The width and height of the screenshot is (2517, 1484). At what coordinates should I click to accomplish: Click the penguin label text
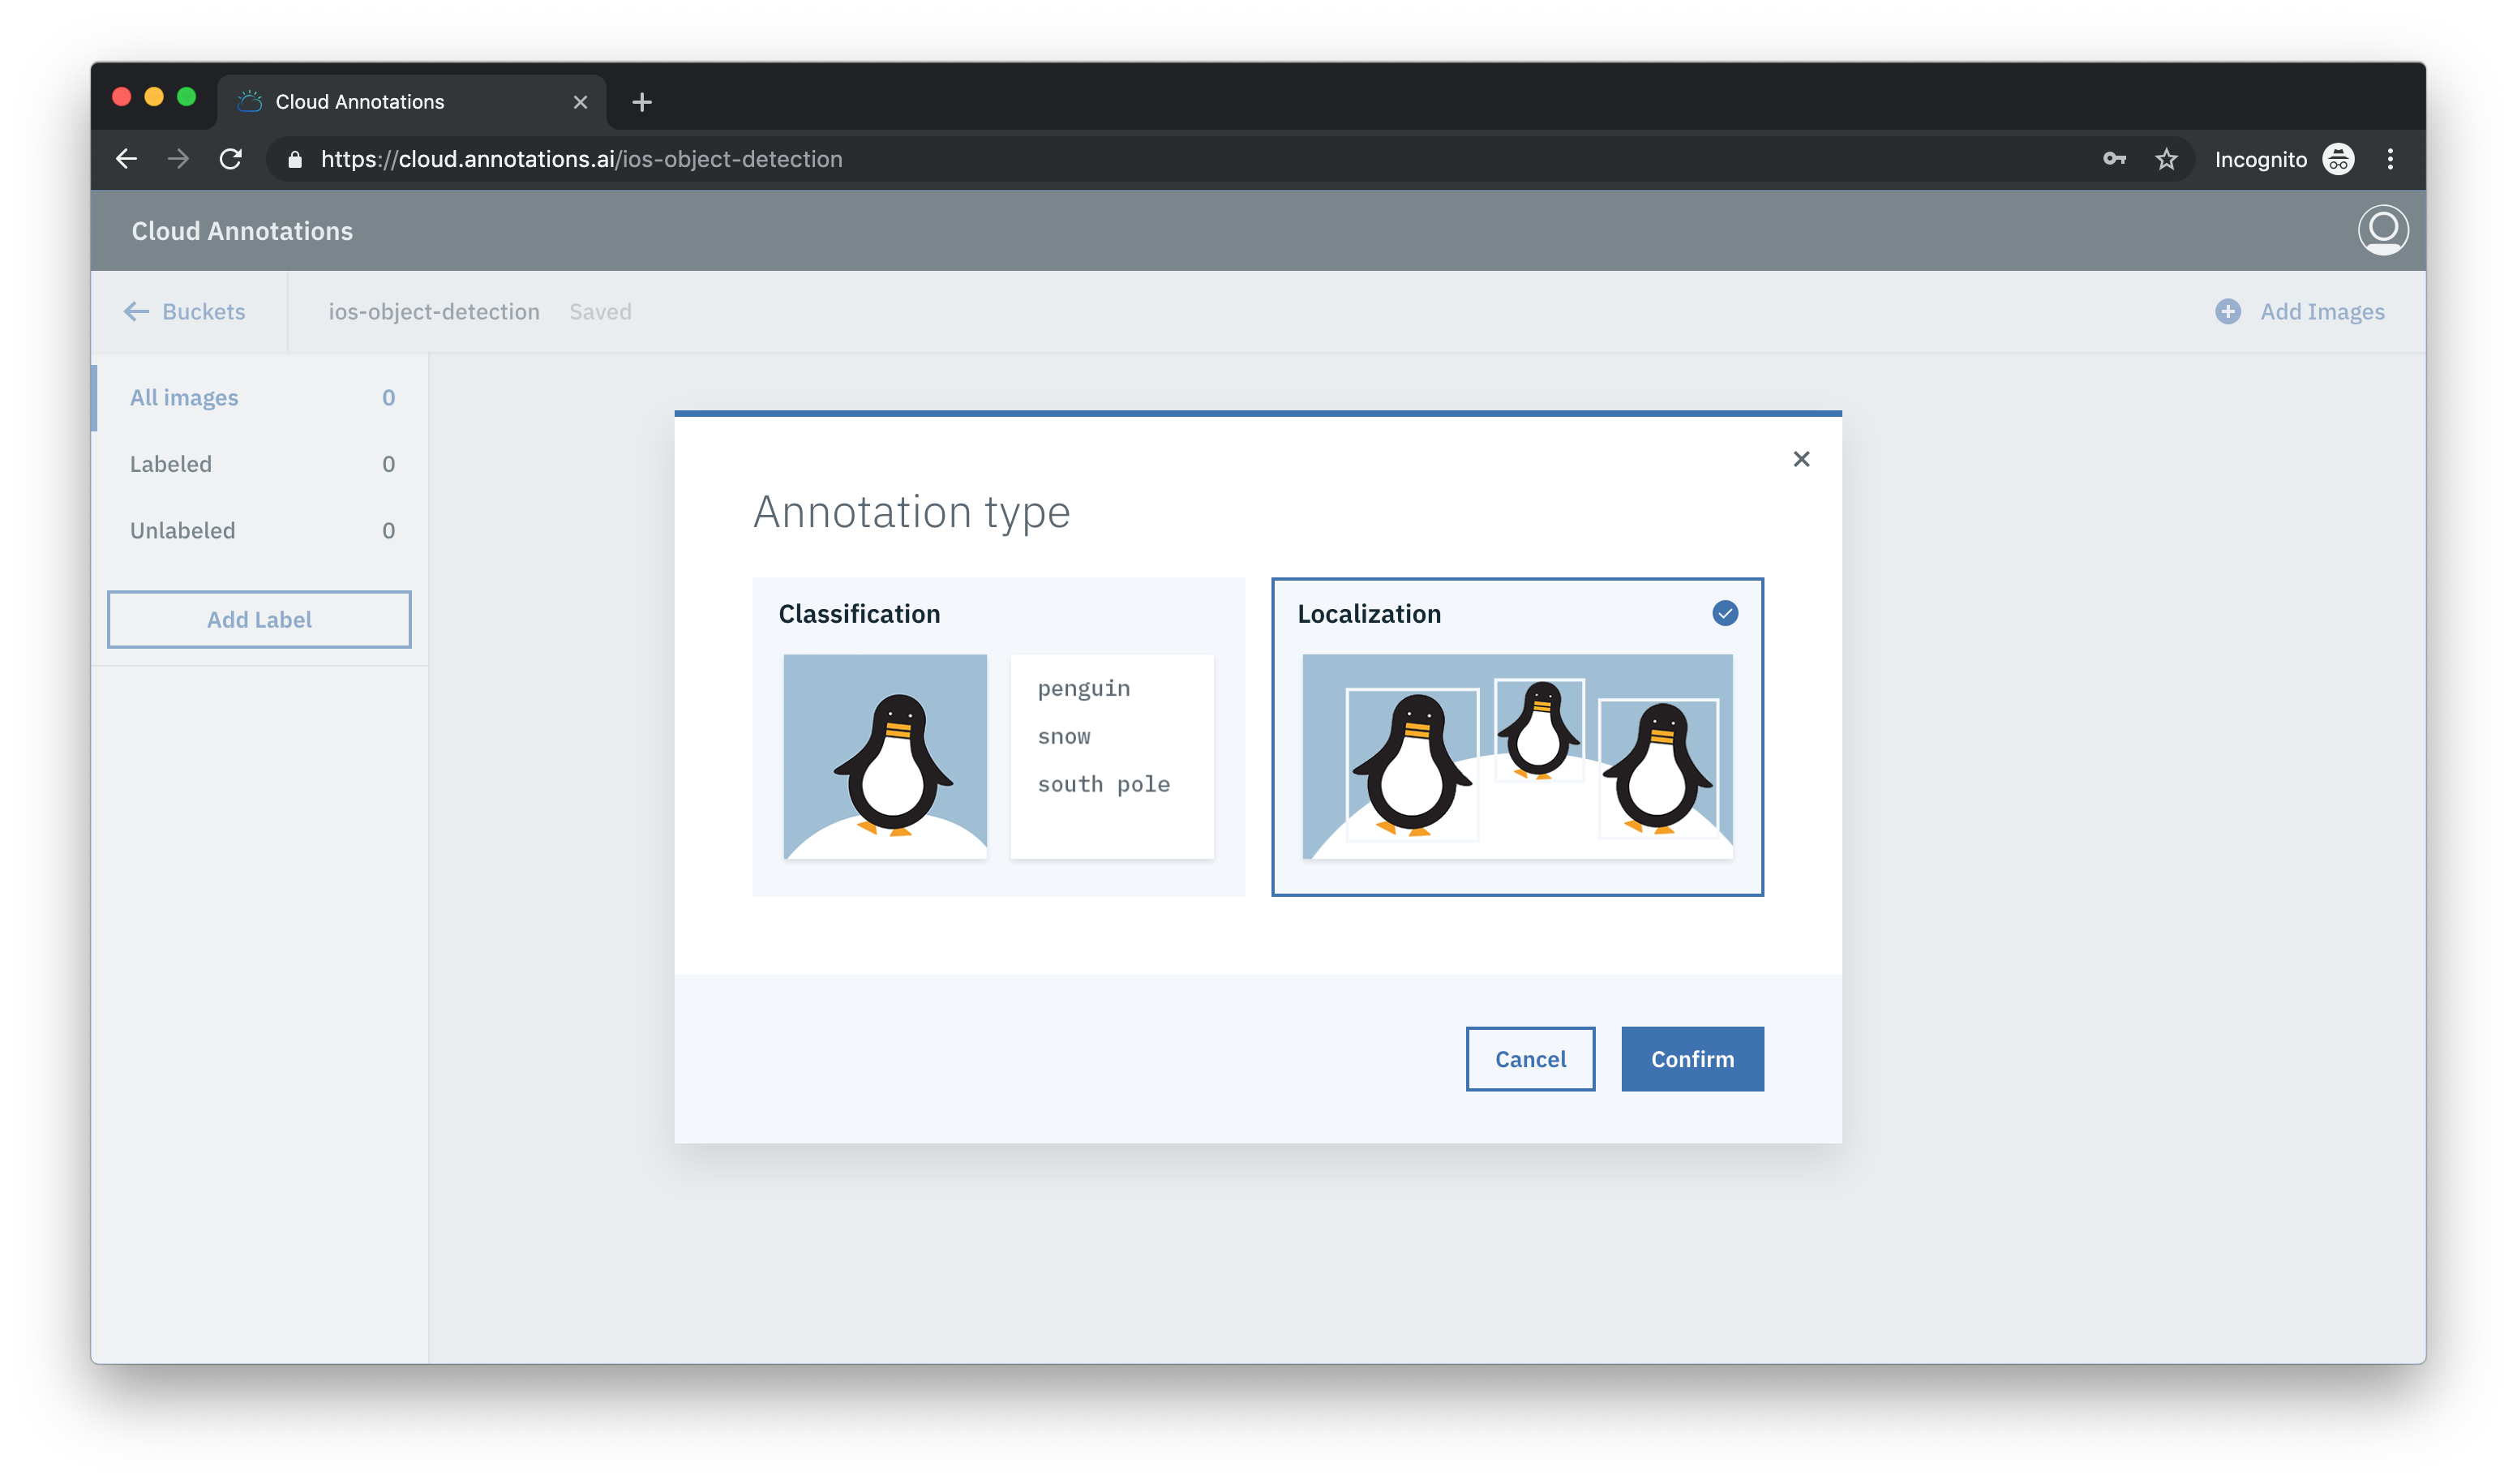point(1084,689)
